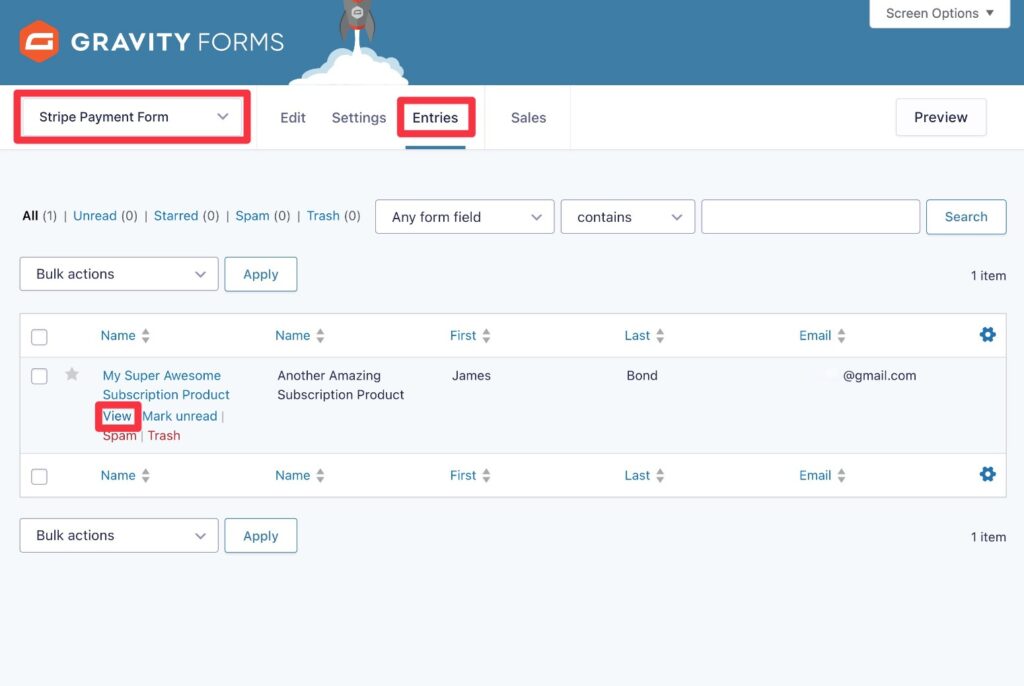The height and width of the screenshot is (686, 1024).
Task: Open column settings gear in table footer
Action: [987, 474]
